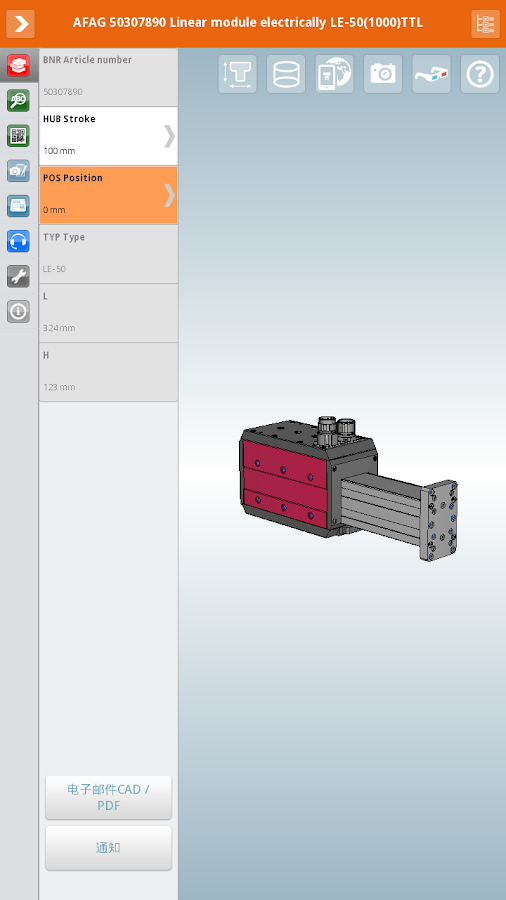Viewport: 506px width, 900px height.
Task: Take a snapshot with camera icon
Action: click(383, 74)
